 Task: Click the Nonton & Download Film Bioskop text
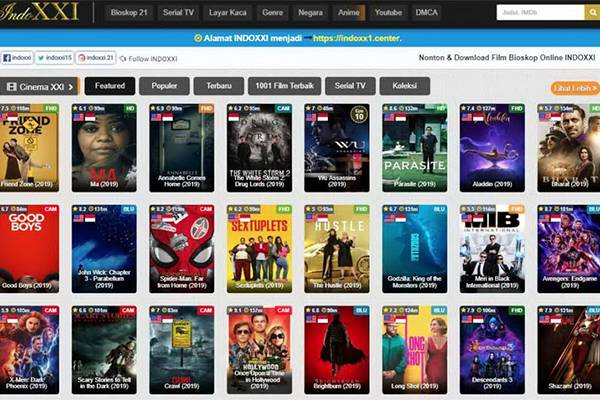[507, 58]
